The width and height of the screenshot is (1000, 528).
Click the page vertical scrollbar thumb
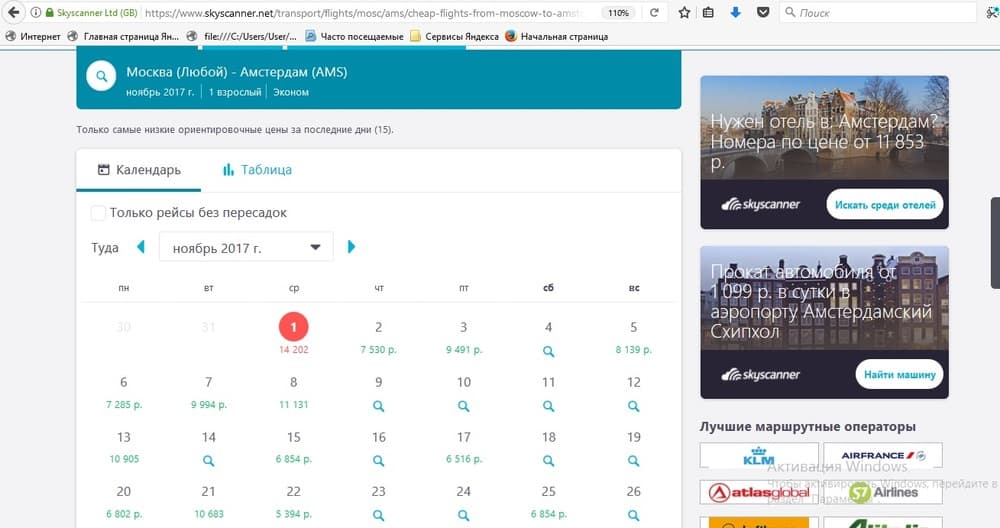pyautogui.click(x=995, y=242)
